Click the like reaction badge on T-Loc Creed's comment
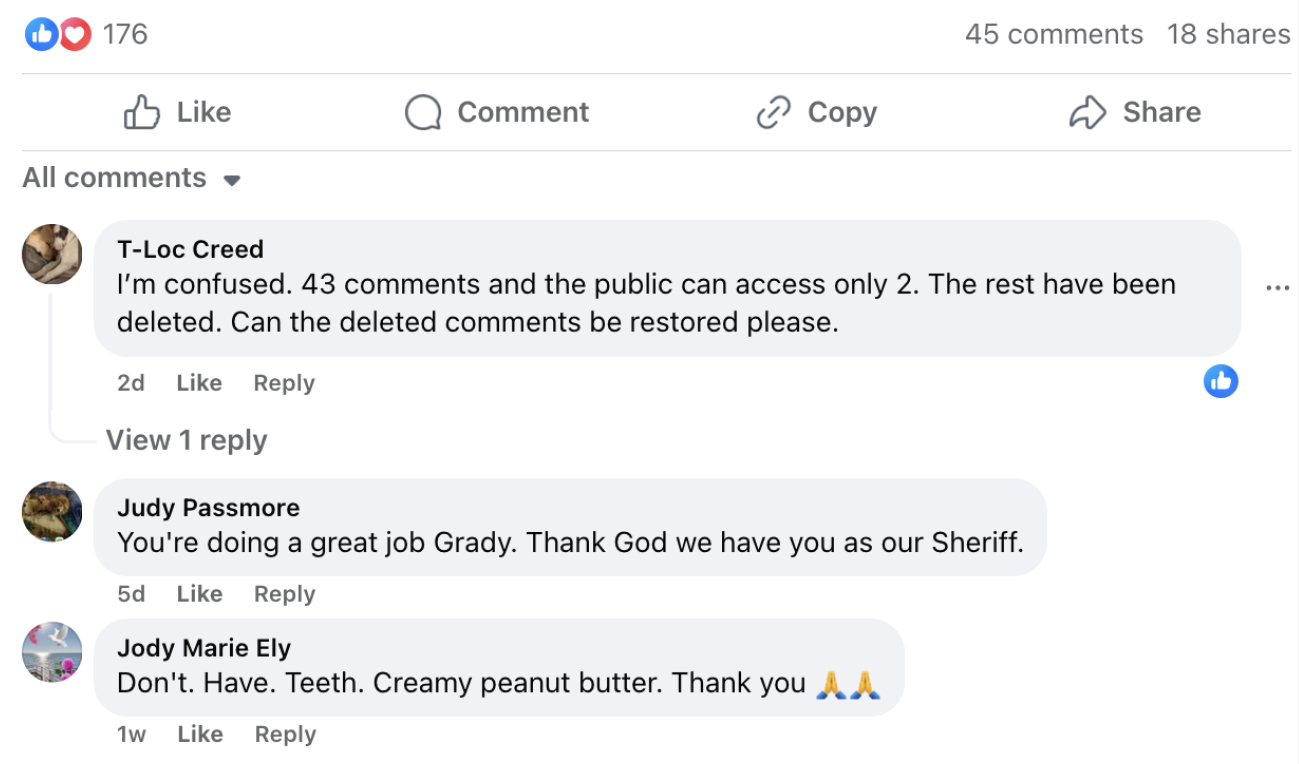The height and width of the screenshot is (764, 1299). [x=1221, y=381]
